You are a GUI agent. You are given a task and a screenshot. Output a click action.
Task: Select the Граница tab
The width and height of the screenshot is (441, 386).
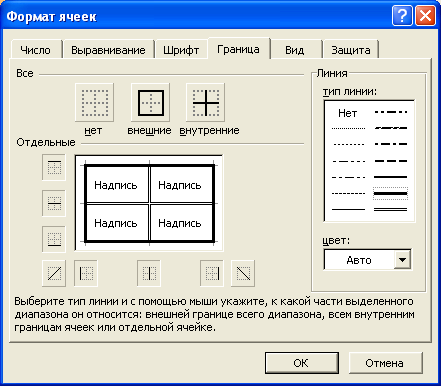click(x=238, y=49)
